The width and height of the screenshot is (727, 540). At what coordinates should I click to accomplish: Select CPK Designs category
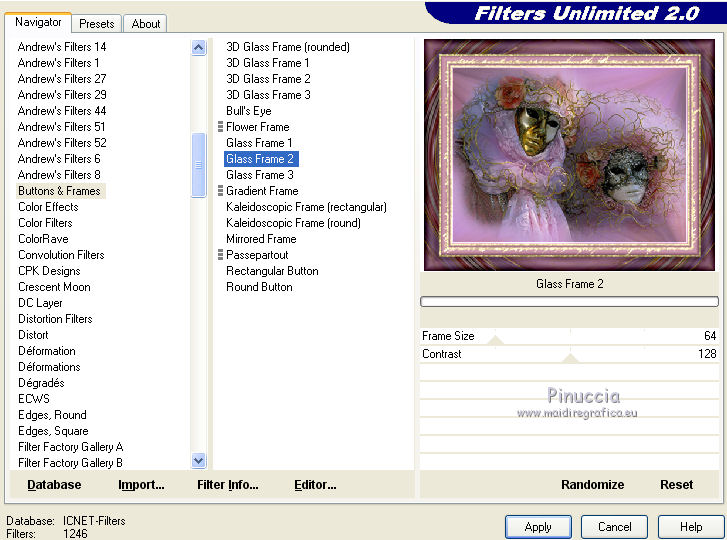(49, 271)
